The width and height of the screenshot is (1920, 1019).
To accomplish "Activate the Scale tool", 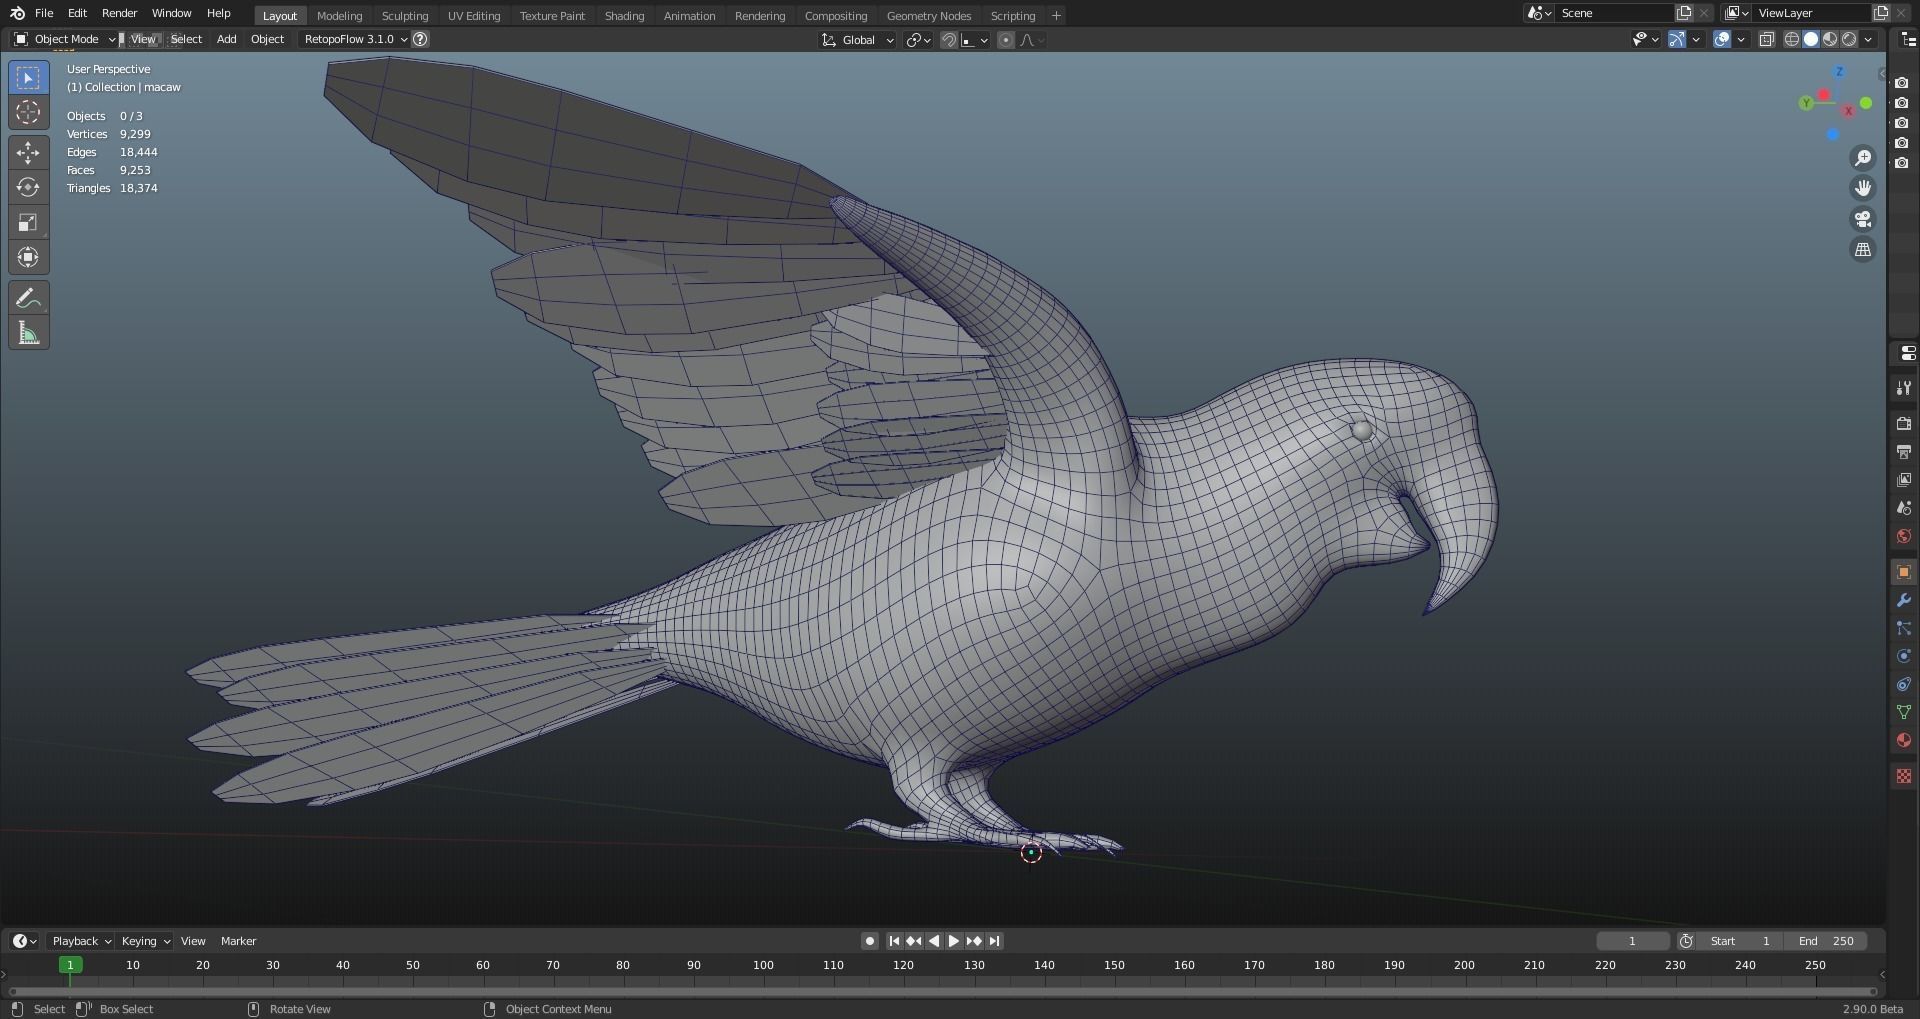I will click(28, 222).
